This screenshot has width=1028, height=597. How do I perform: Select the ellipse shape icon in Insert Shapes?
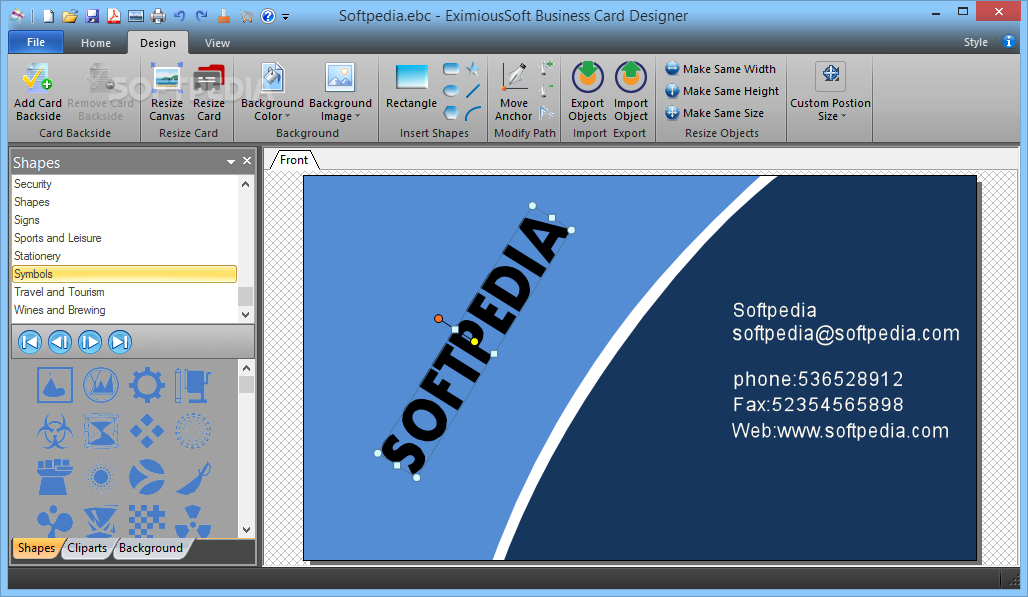pyautogui.click(x=451, y=91)
